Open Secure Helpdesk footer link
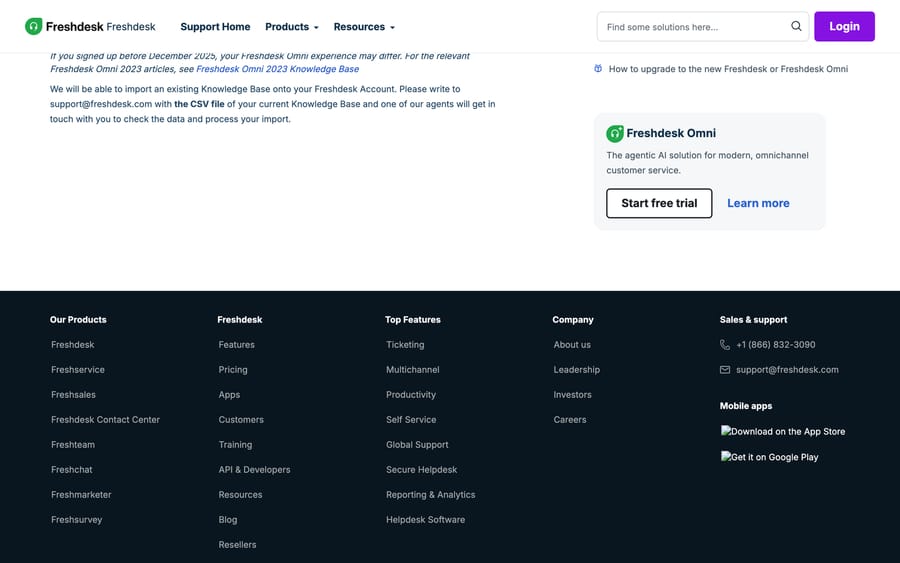Image resolution: width=900 pixels, height=563 pixels. (x=421, y=469)
